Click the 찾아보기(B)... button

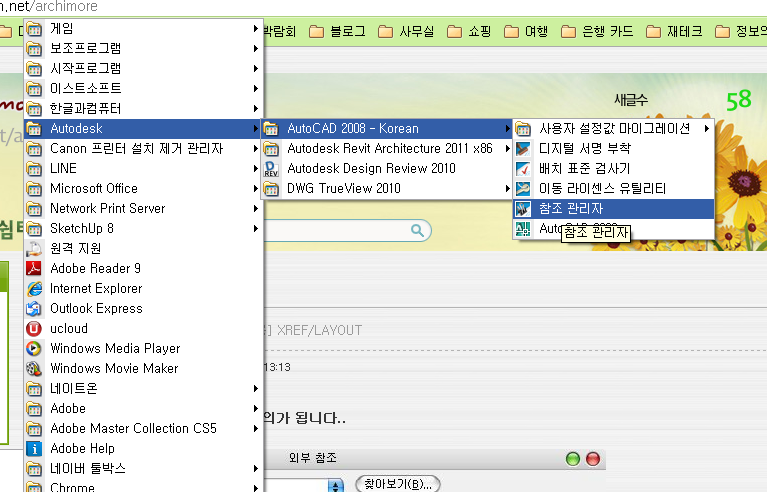(x=398, y=484)
